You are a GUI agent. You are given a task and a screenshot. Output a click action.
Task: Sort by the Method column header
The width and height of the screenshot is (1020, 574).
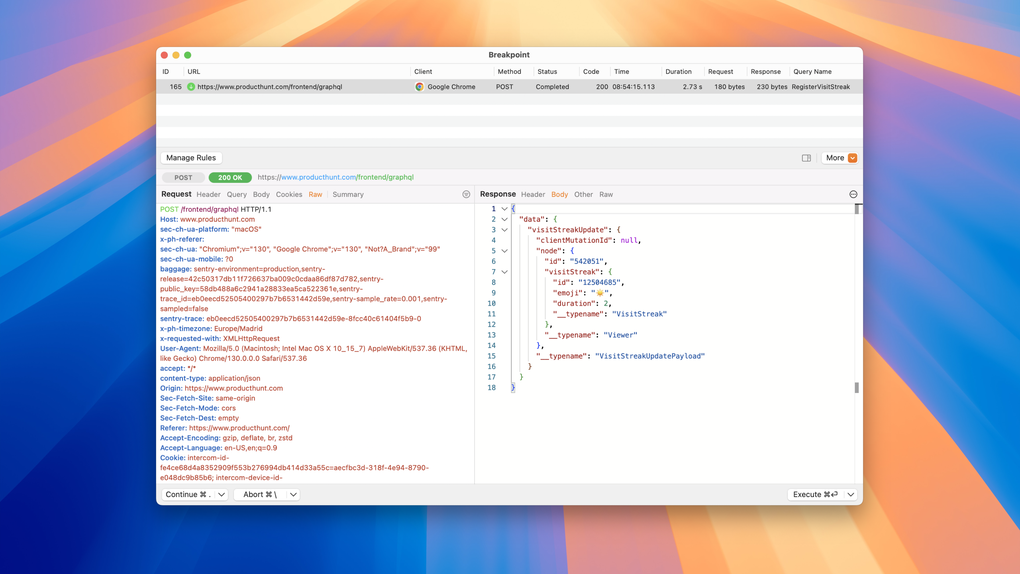(509, 72)
